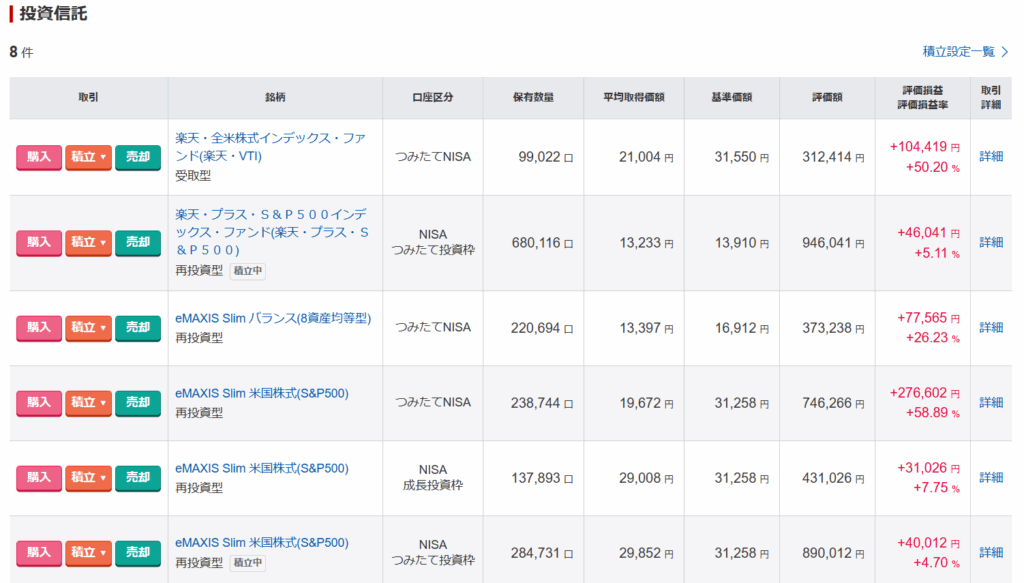Open the 積立設定一覧 link
Screen dimensions: 1024x583
point(965,52)
